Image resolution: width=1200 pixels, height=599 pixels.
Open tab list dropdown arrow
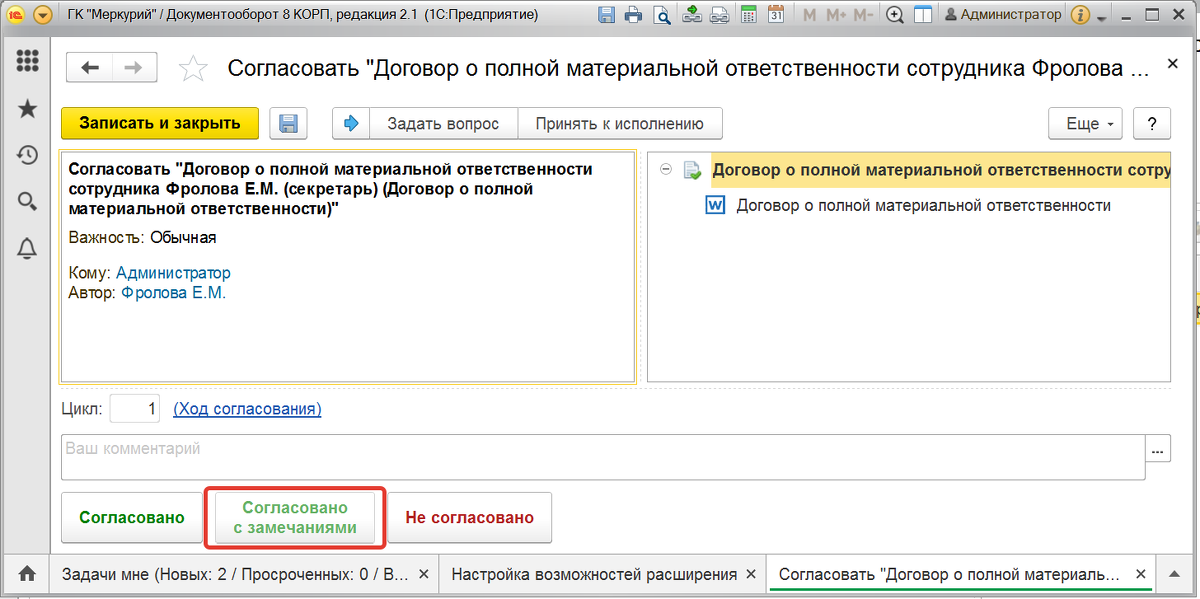1174,575
